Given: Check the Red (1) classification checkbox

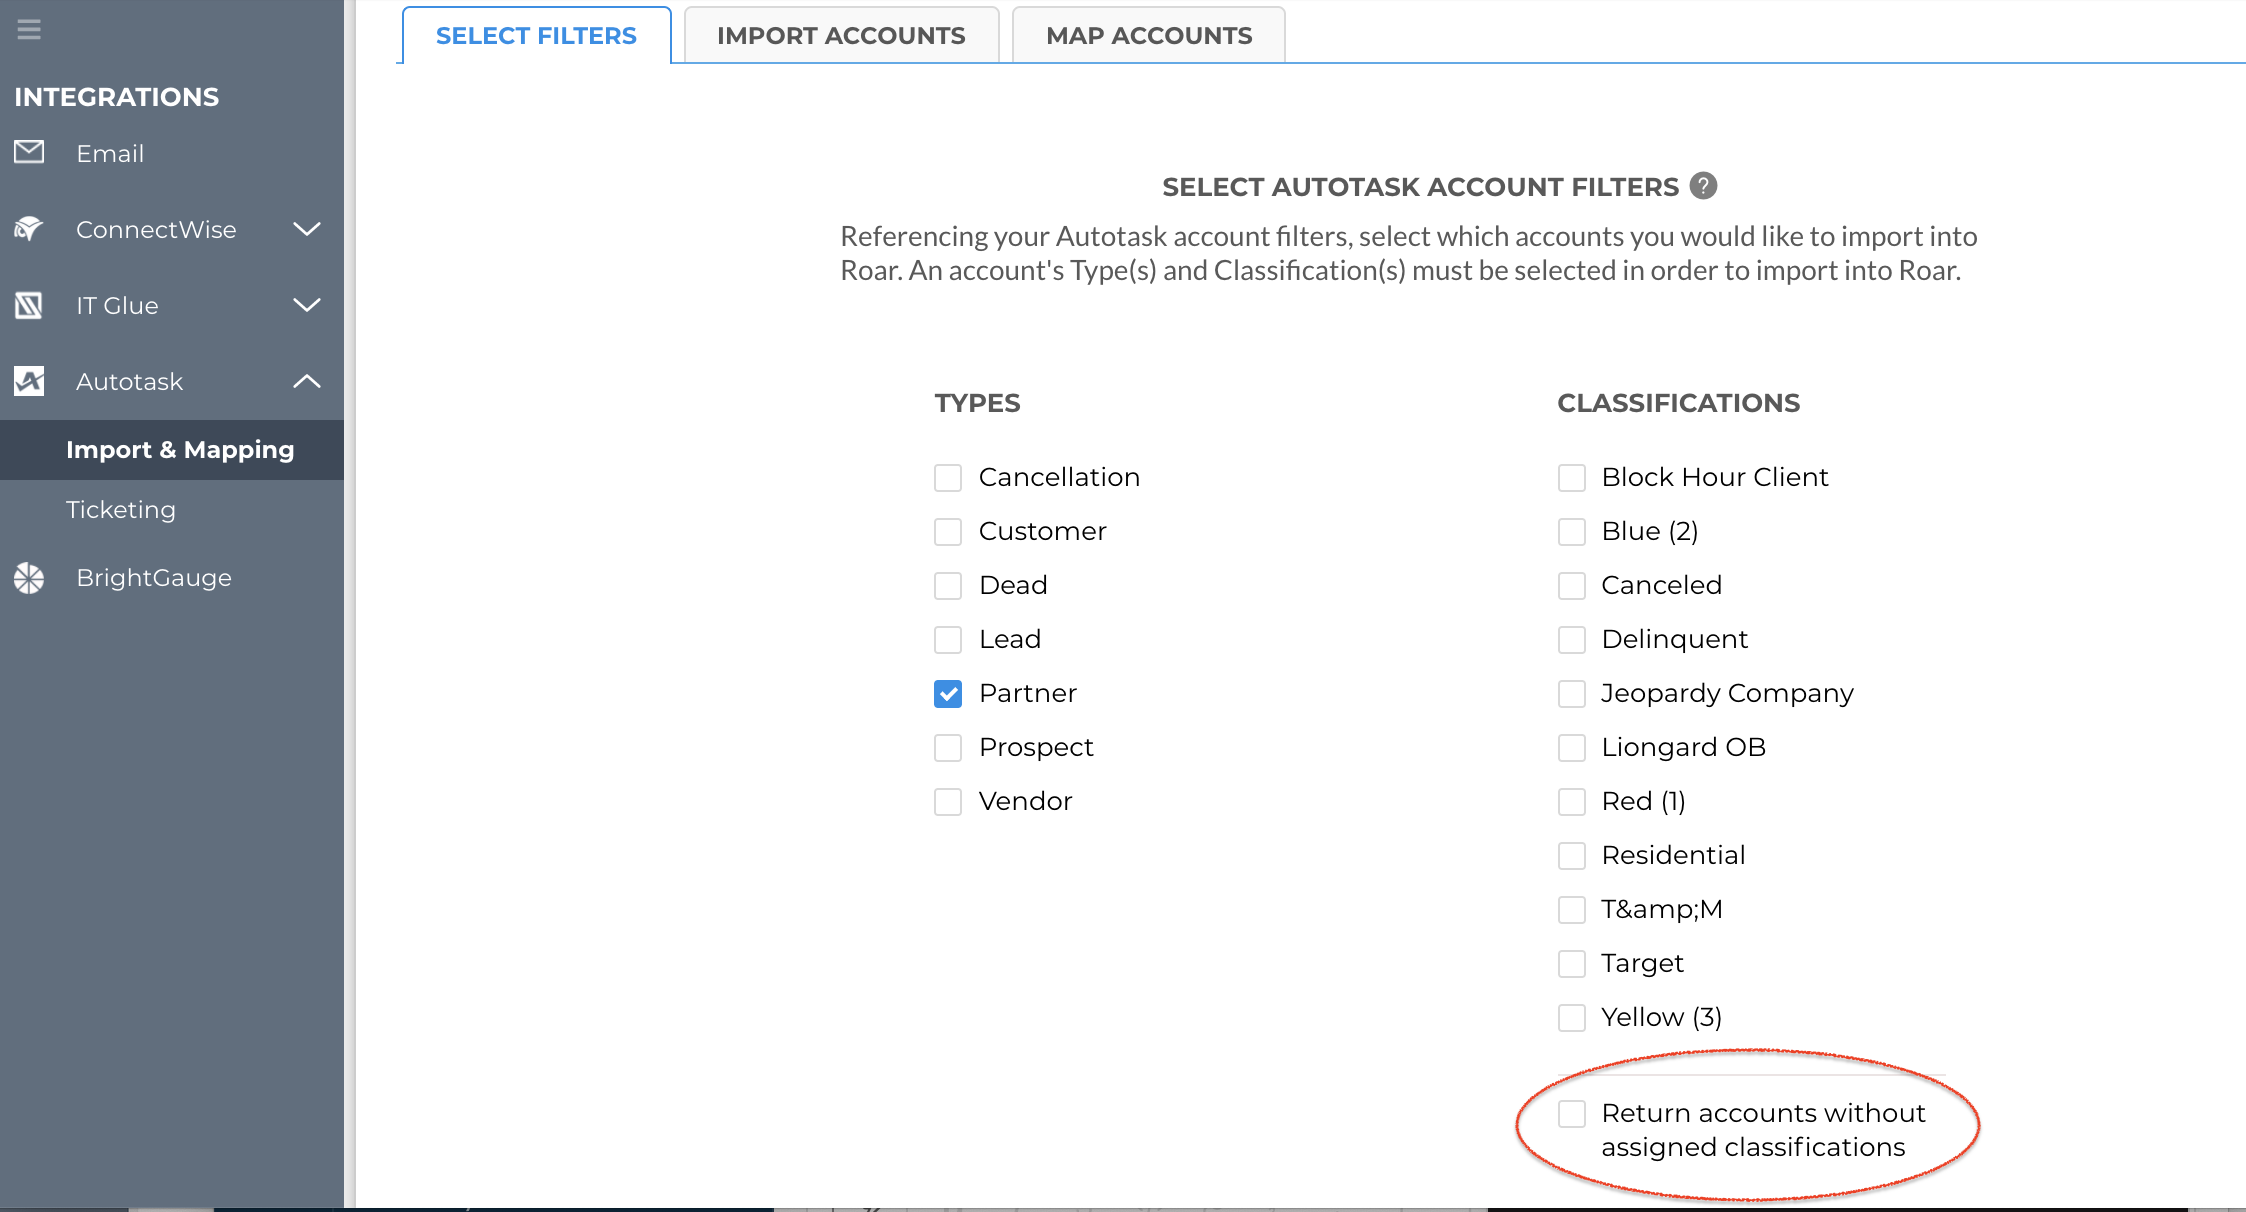Looking at the screenshot, I should point(1572,802).
